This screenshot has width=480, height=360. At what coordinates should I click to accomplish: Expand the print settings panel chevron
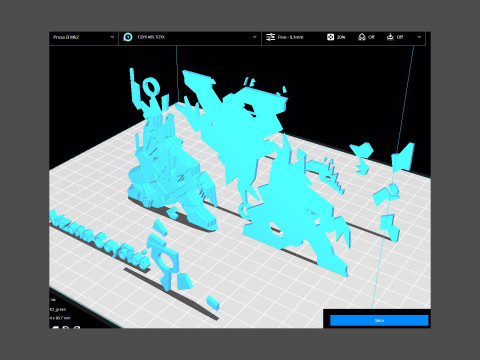click(419, 37)
